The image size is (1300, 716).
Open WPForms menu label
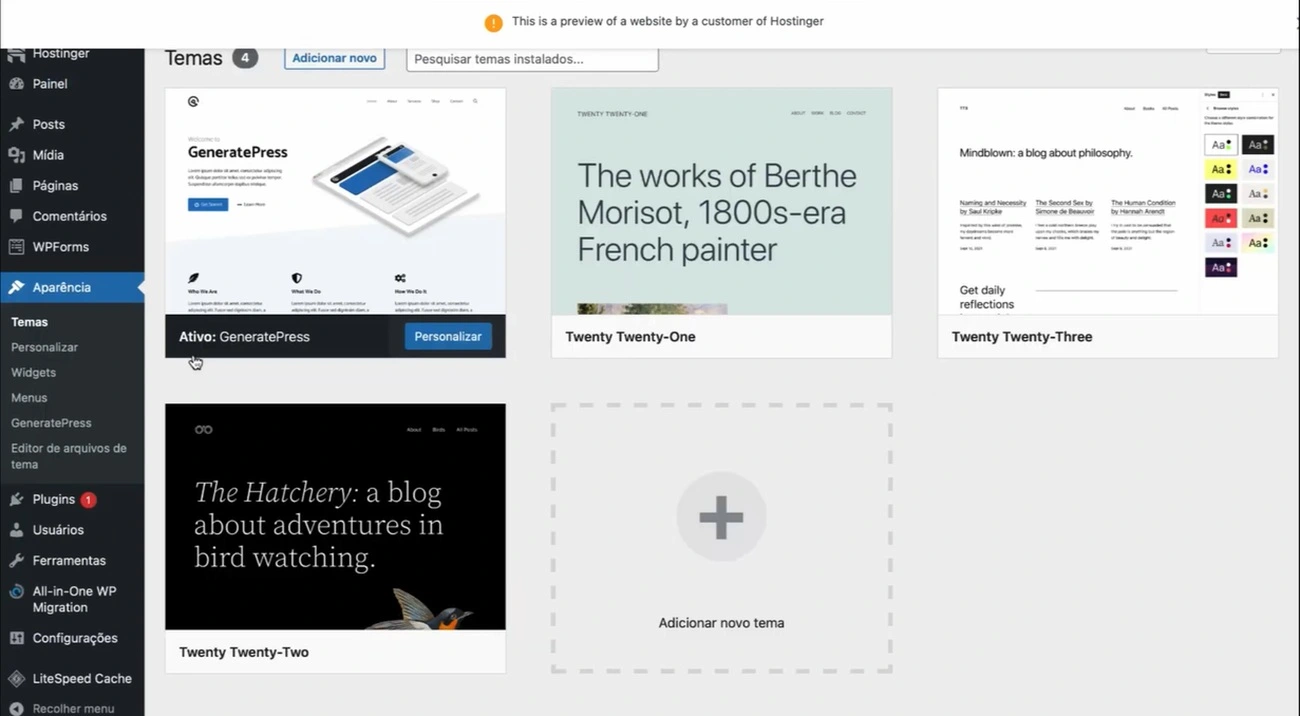pos(60,247)
